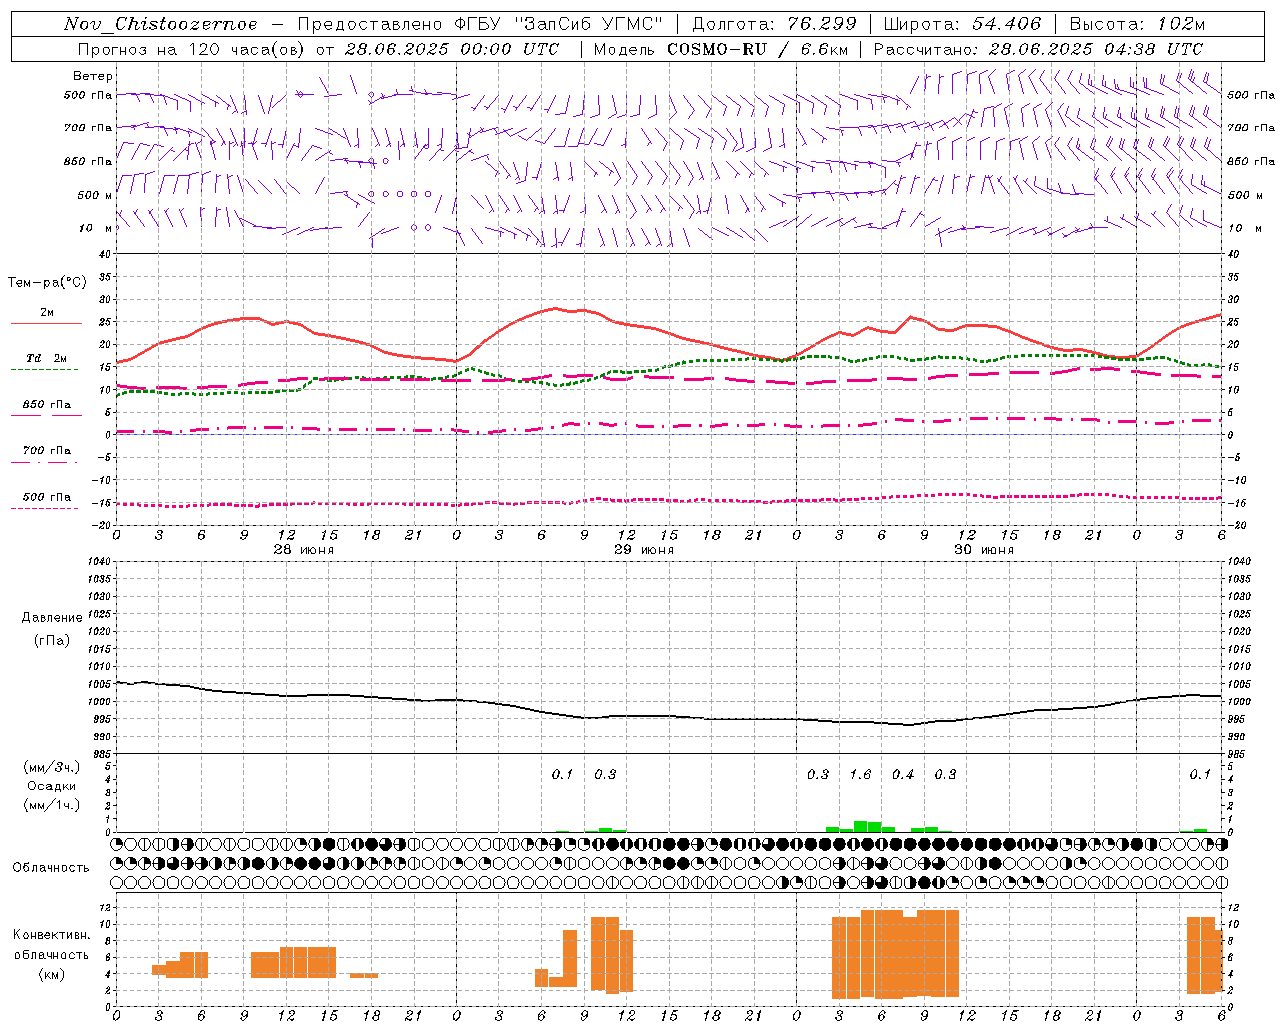
Task: Click the (км) unit label of convective clouds
Action: pyautogui.click(x=52, y=974)
